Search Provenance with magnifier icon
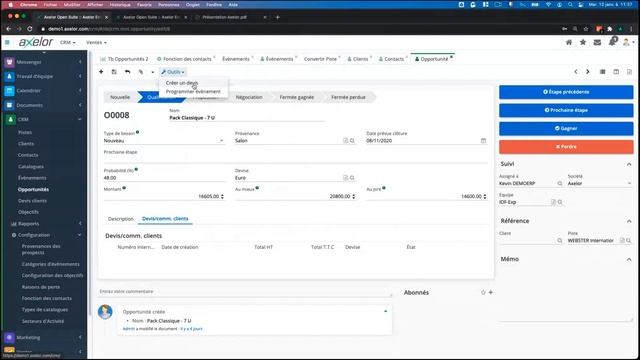The height and width of the screenshot is (360, 640). pyautogui.click(x=352, y=141)
